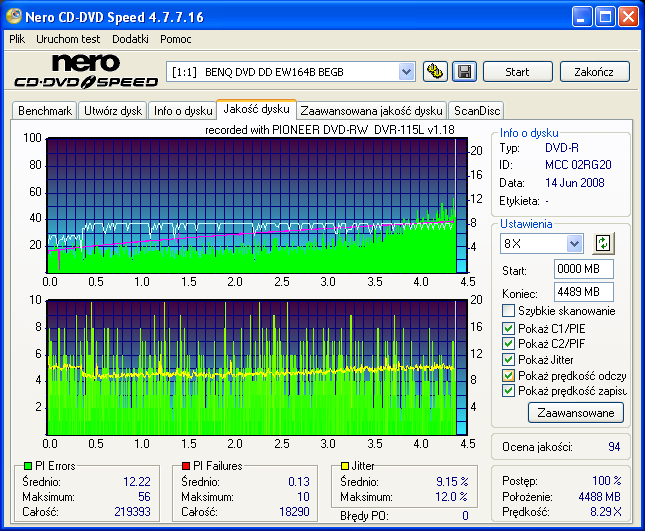Screen dimensions: 645x531
Task: Open the BENQ DVD drive selection dropdown
Action: point(406,72)
